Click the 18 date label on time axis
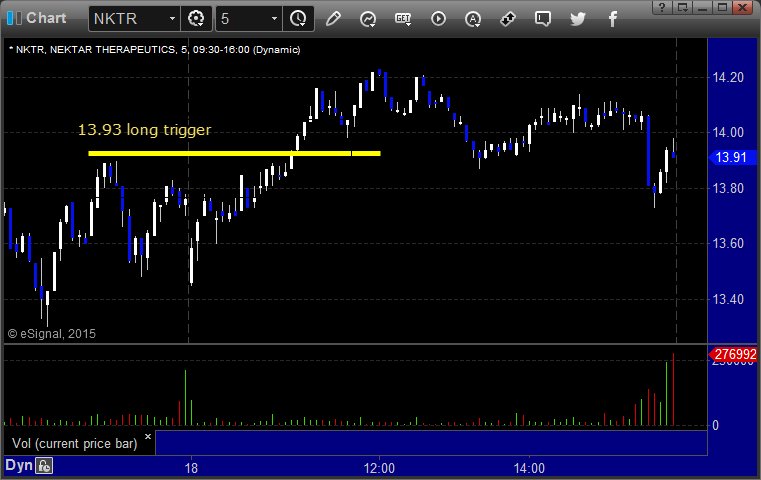This screenshot has height=480, width=761. pos(191,468)
